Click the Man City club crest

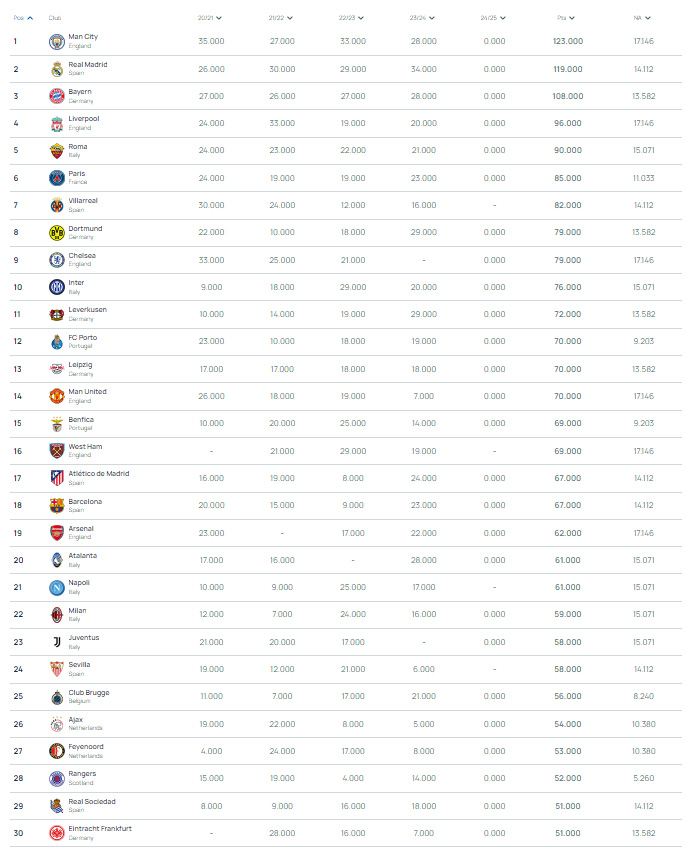57,41
